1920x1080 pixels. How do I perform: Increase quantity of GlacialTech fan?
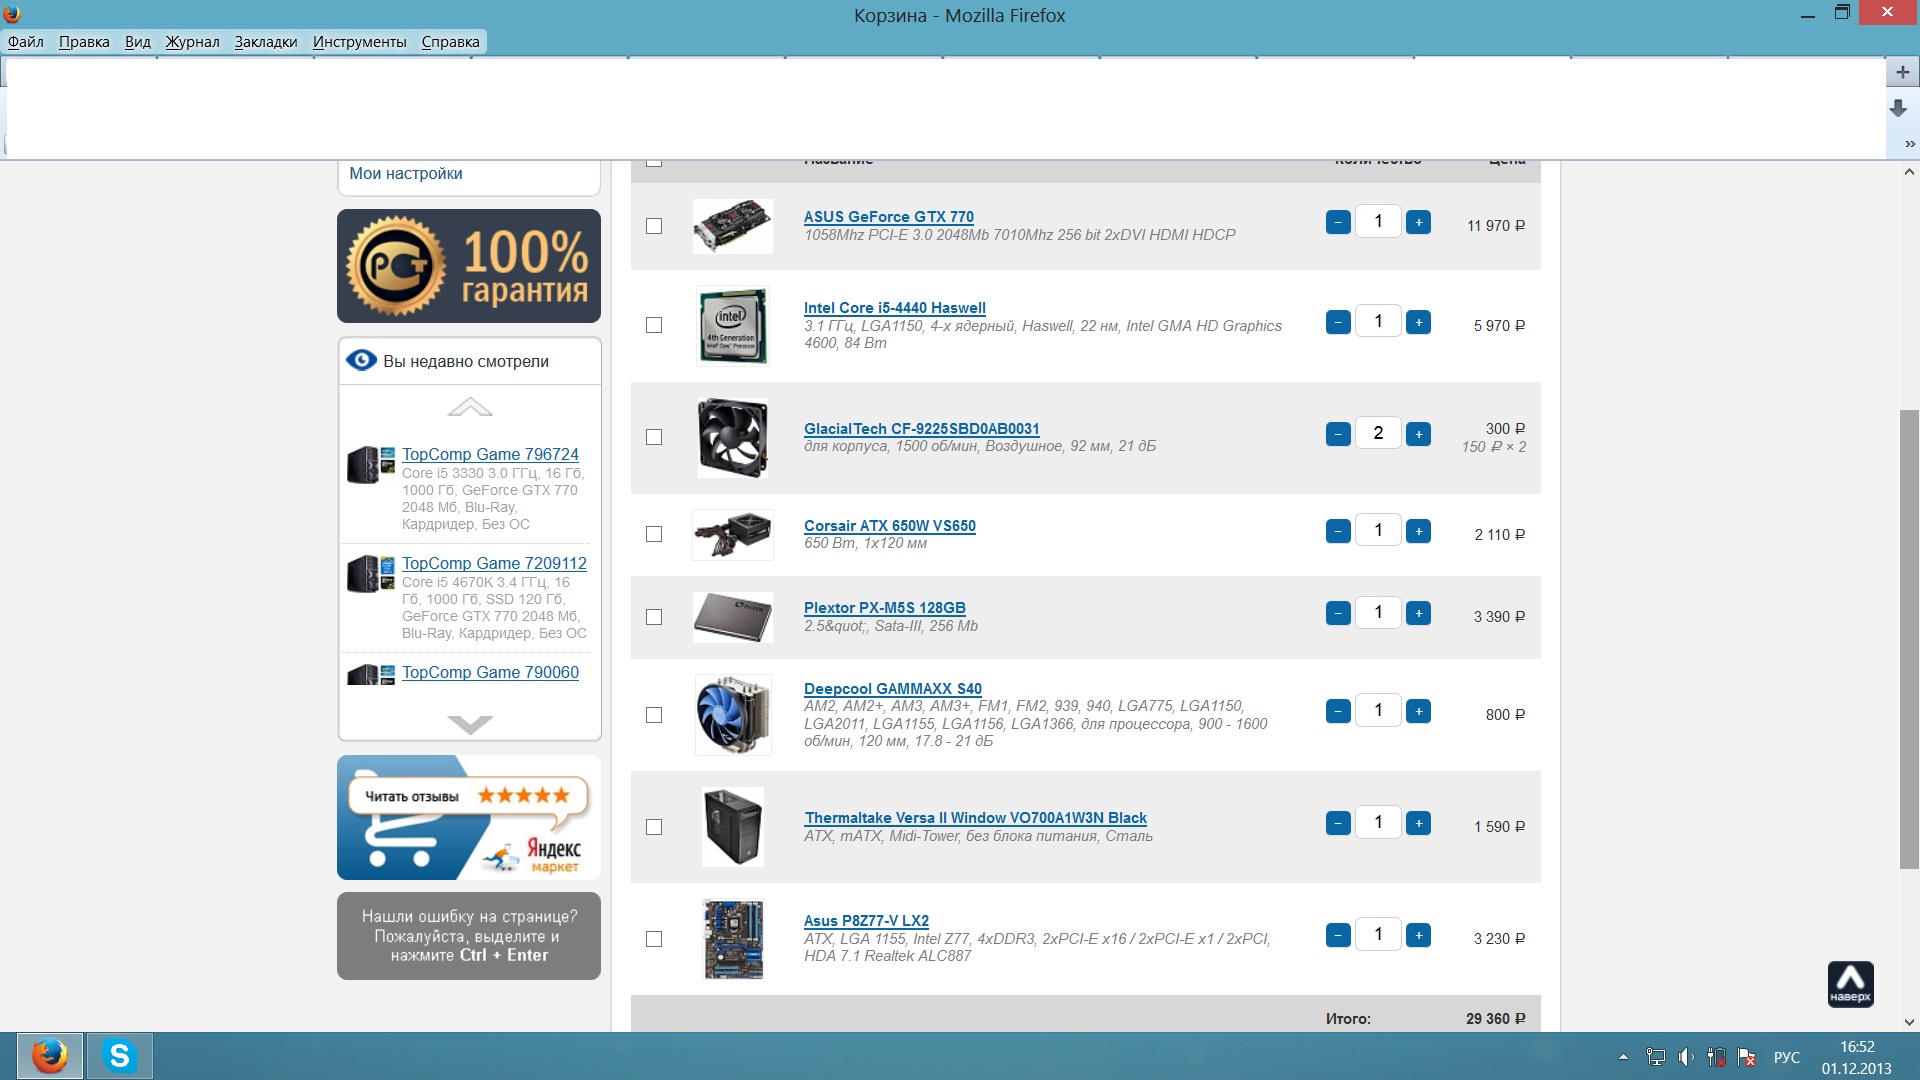click(x=1418, y=434)
